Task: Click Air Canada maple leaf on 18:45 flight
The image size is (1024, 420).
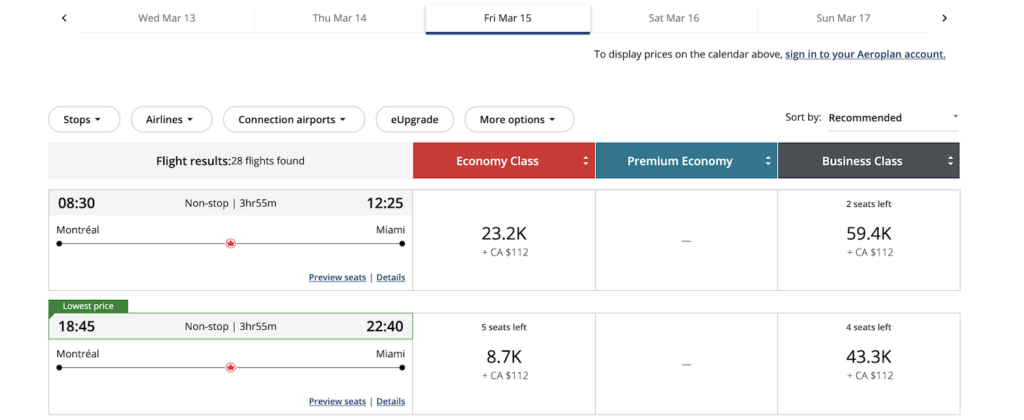Action: point(231,367)
